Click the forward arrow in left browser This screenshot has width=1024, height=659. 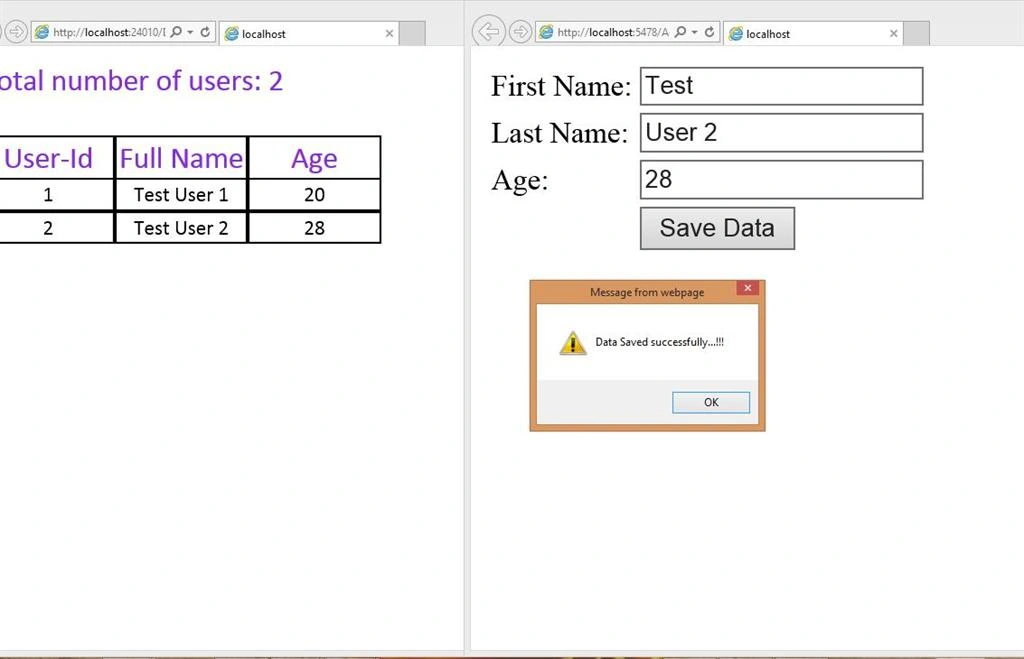click(16, 31)
